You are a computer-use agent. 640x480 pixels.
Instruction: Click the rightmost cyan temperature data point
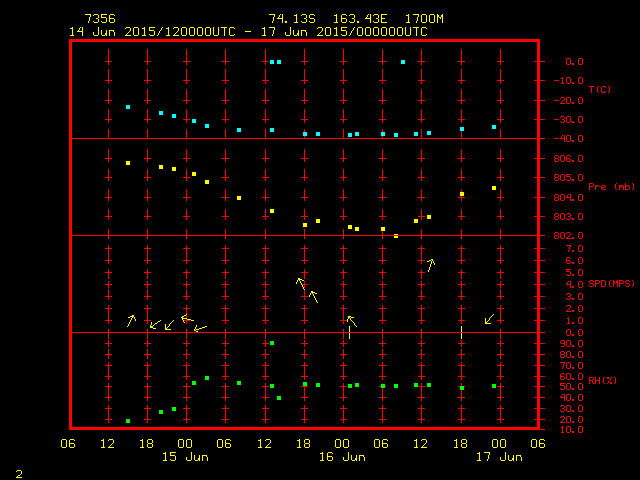click(x=494, y=127)
